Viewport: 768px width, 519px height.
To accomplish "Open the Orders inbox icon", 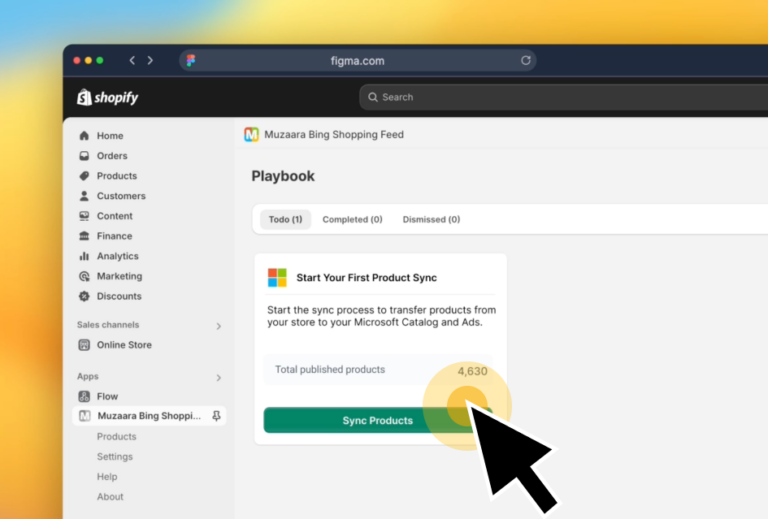I will (x=84, y=156).
